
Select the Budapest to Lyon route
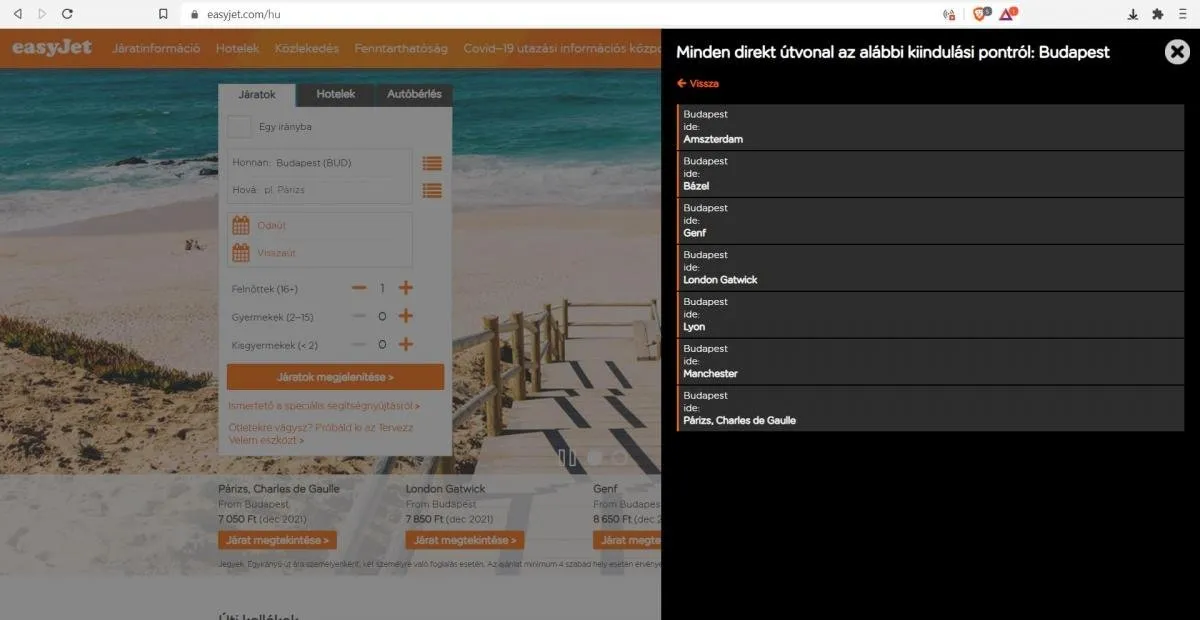click(x=930, y=315)
